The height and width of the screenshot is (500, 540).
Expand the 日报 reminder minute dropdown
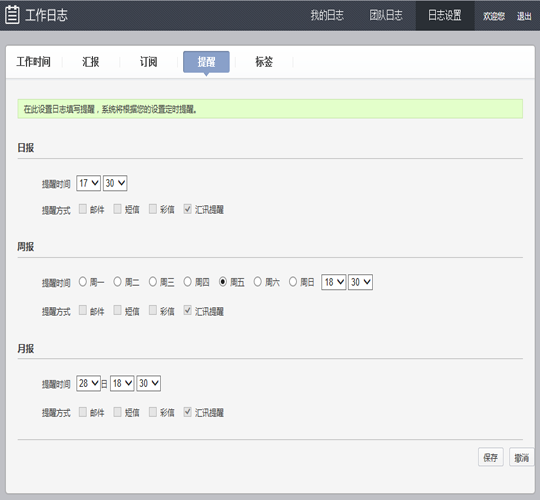(115, 183)
